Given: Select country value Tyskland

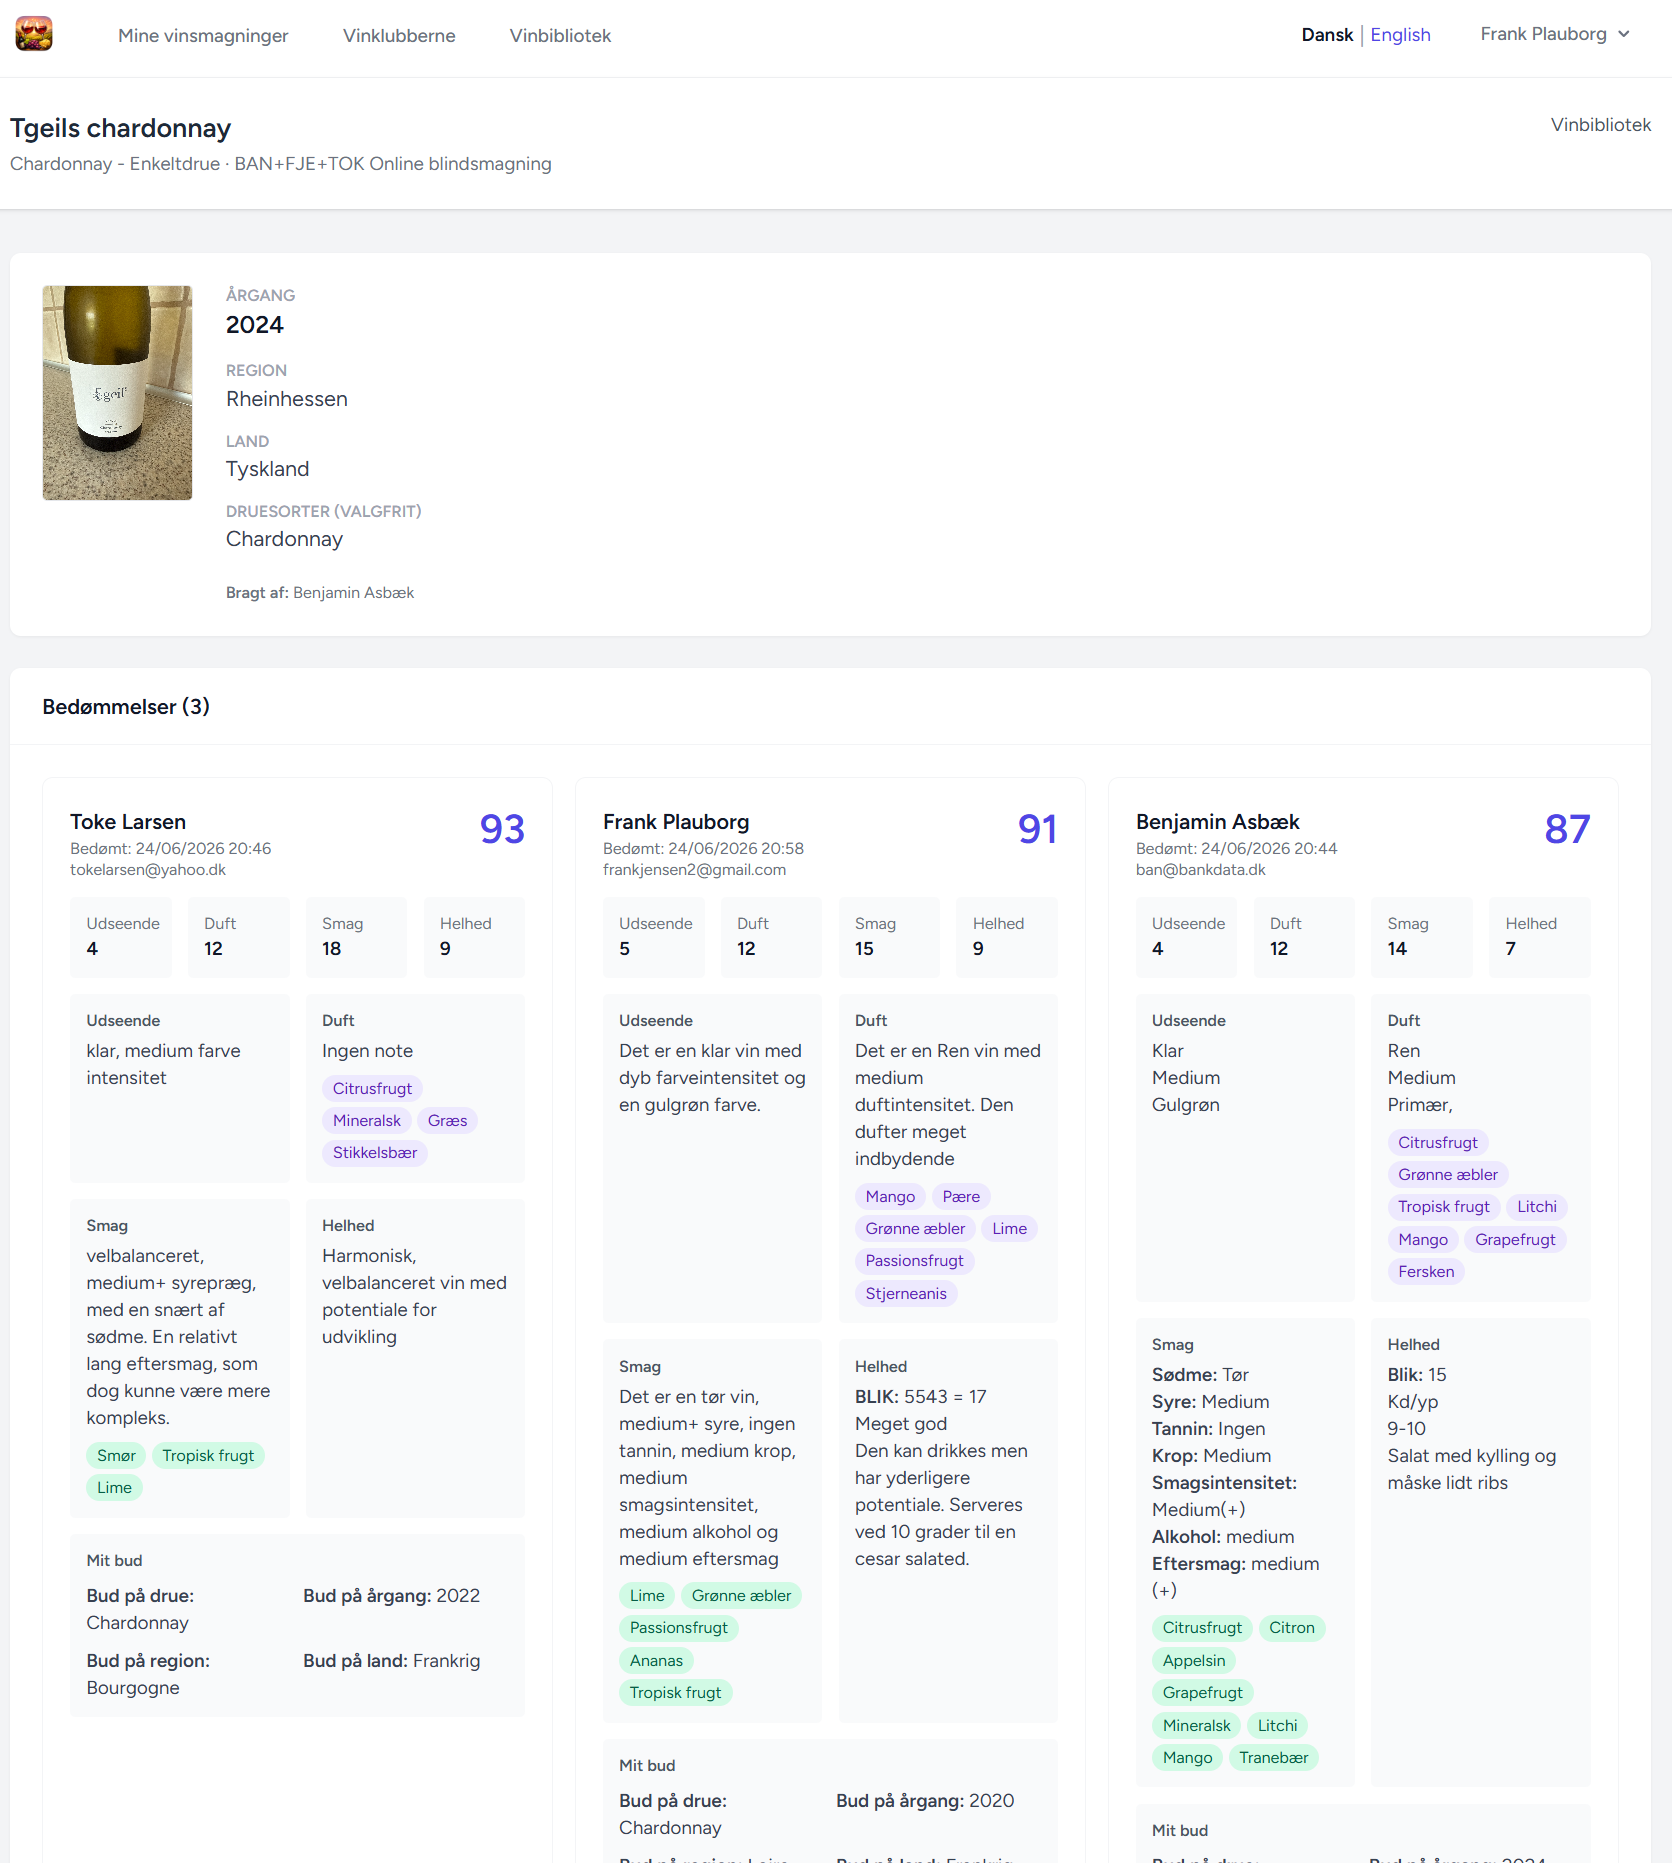Looking at the screenshot, I should 267,469.
